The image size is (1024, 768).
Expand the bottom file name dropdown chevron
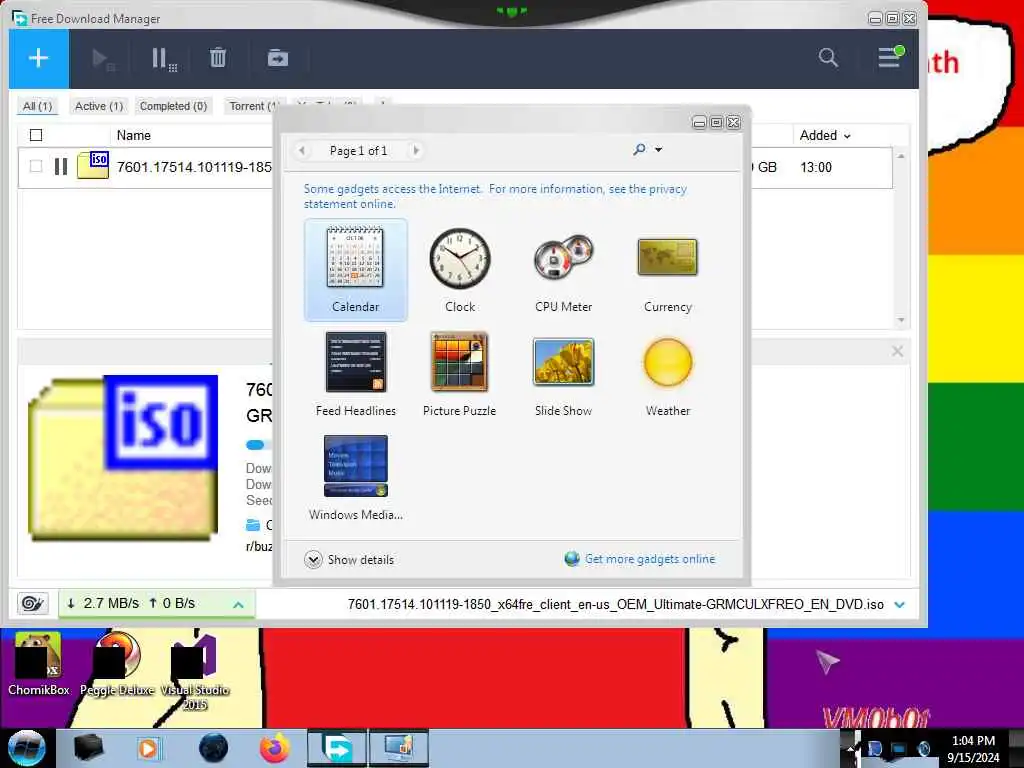tap(899, 605)
